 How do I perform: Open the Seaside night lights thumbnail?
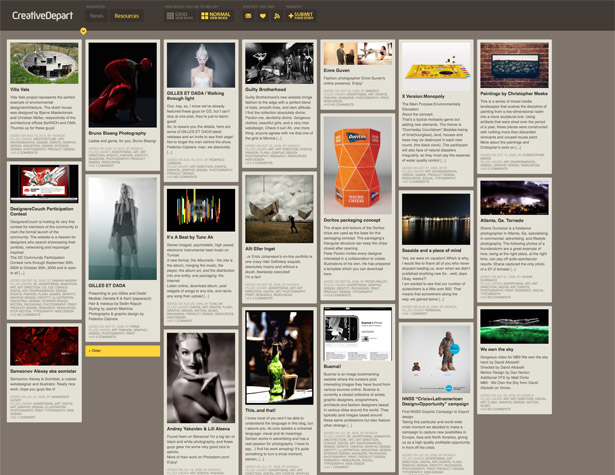[x=436, y=219]
